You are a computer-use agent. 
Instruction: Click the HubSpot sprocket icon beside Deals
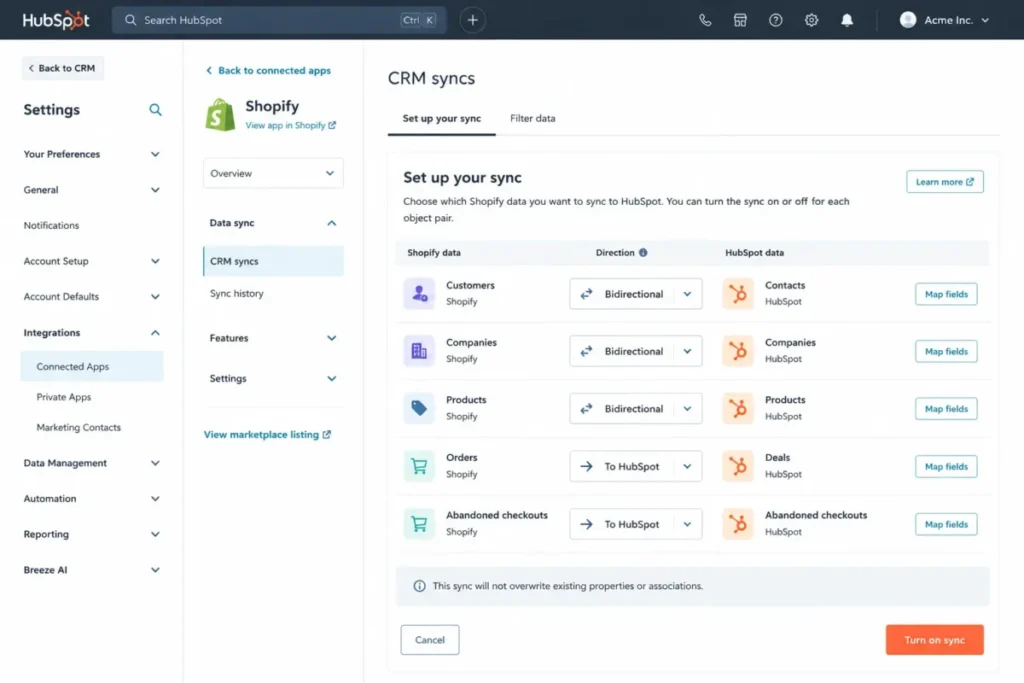tap(738, 466)
